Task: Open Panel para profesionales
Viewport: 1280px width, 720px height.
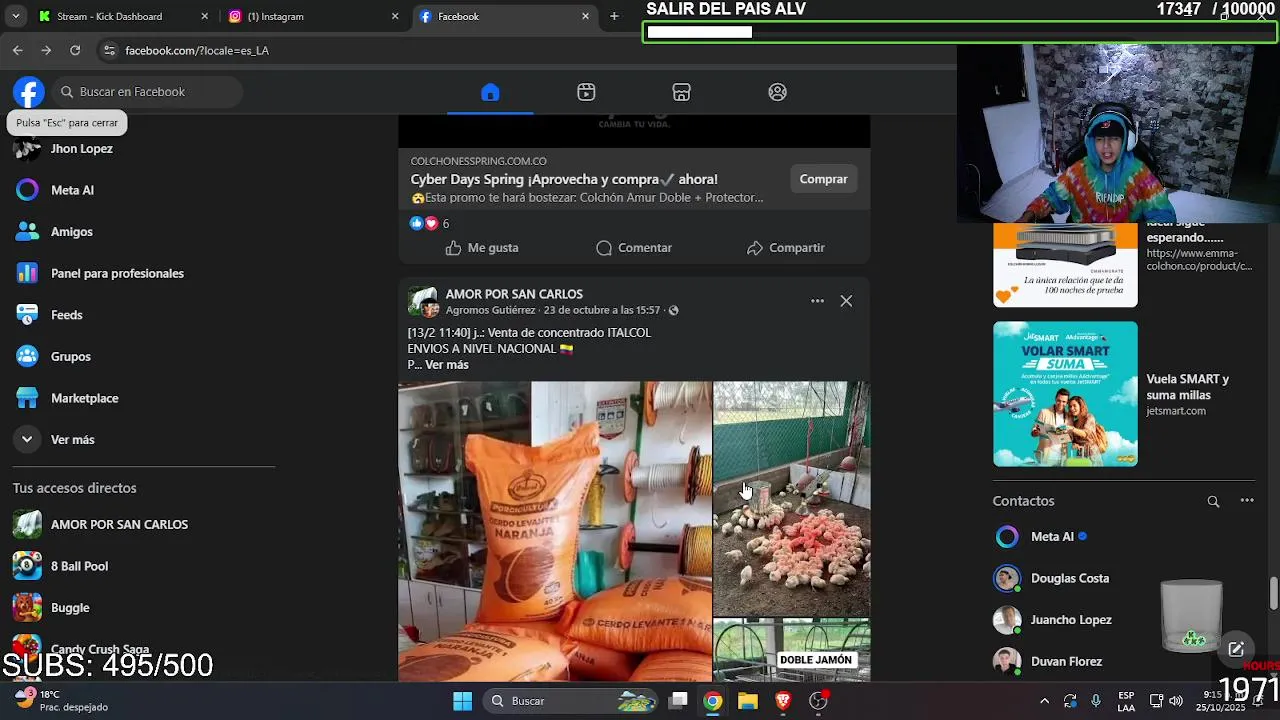Action: tap(117, 273)
